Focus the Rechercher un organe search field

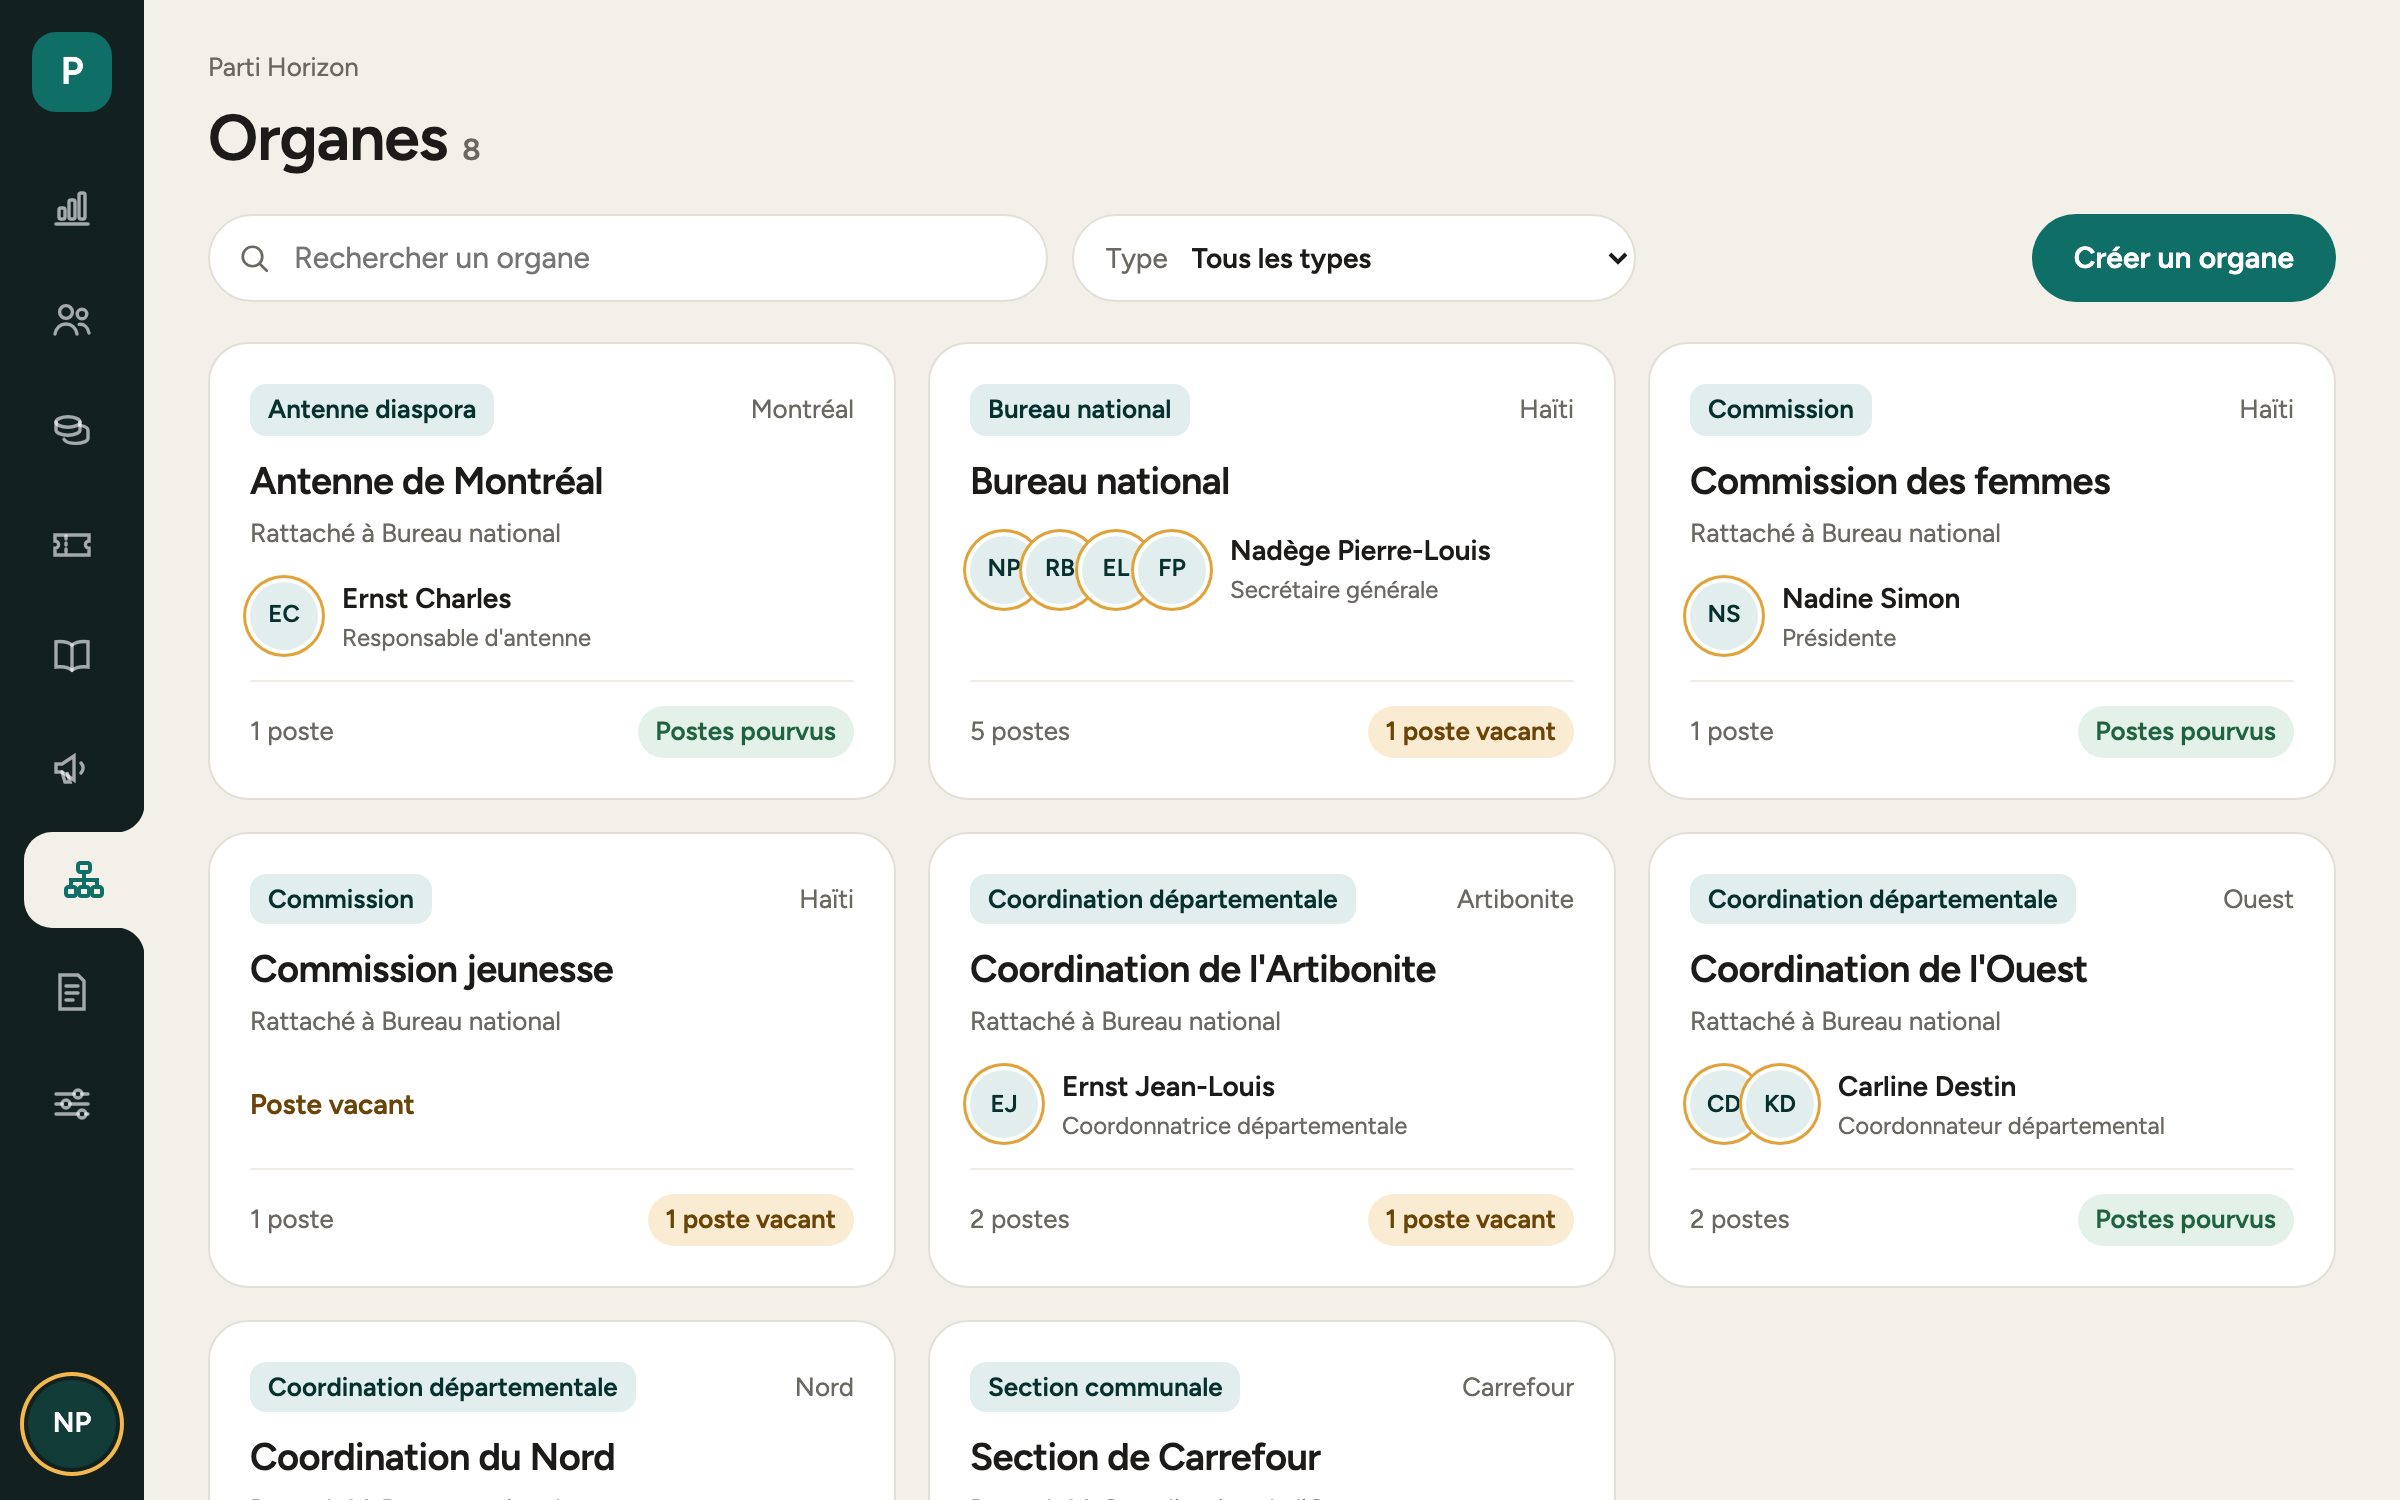[628, 258]
